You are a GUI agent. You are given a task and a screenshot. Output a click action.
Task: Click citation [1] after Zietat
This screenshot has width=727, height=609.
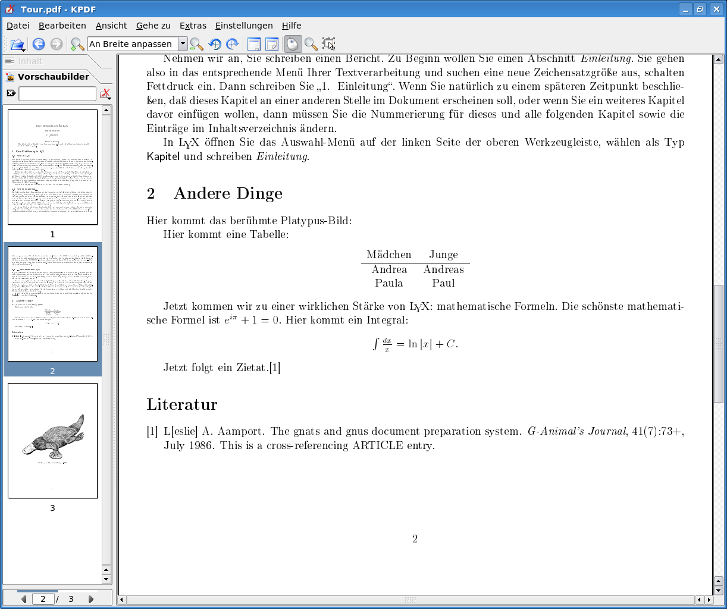pyautogui.click(x=275, y=367)
